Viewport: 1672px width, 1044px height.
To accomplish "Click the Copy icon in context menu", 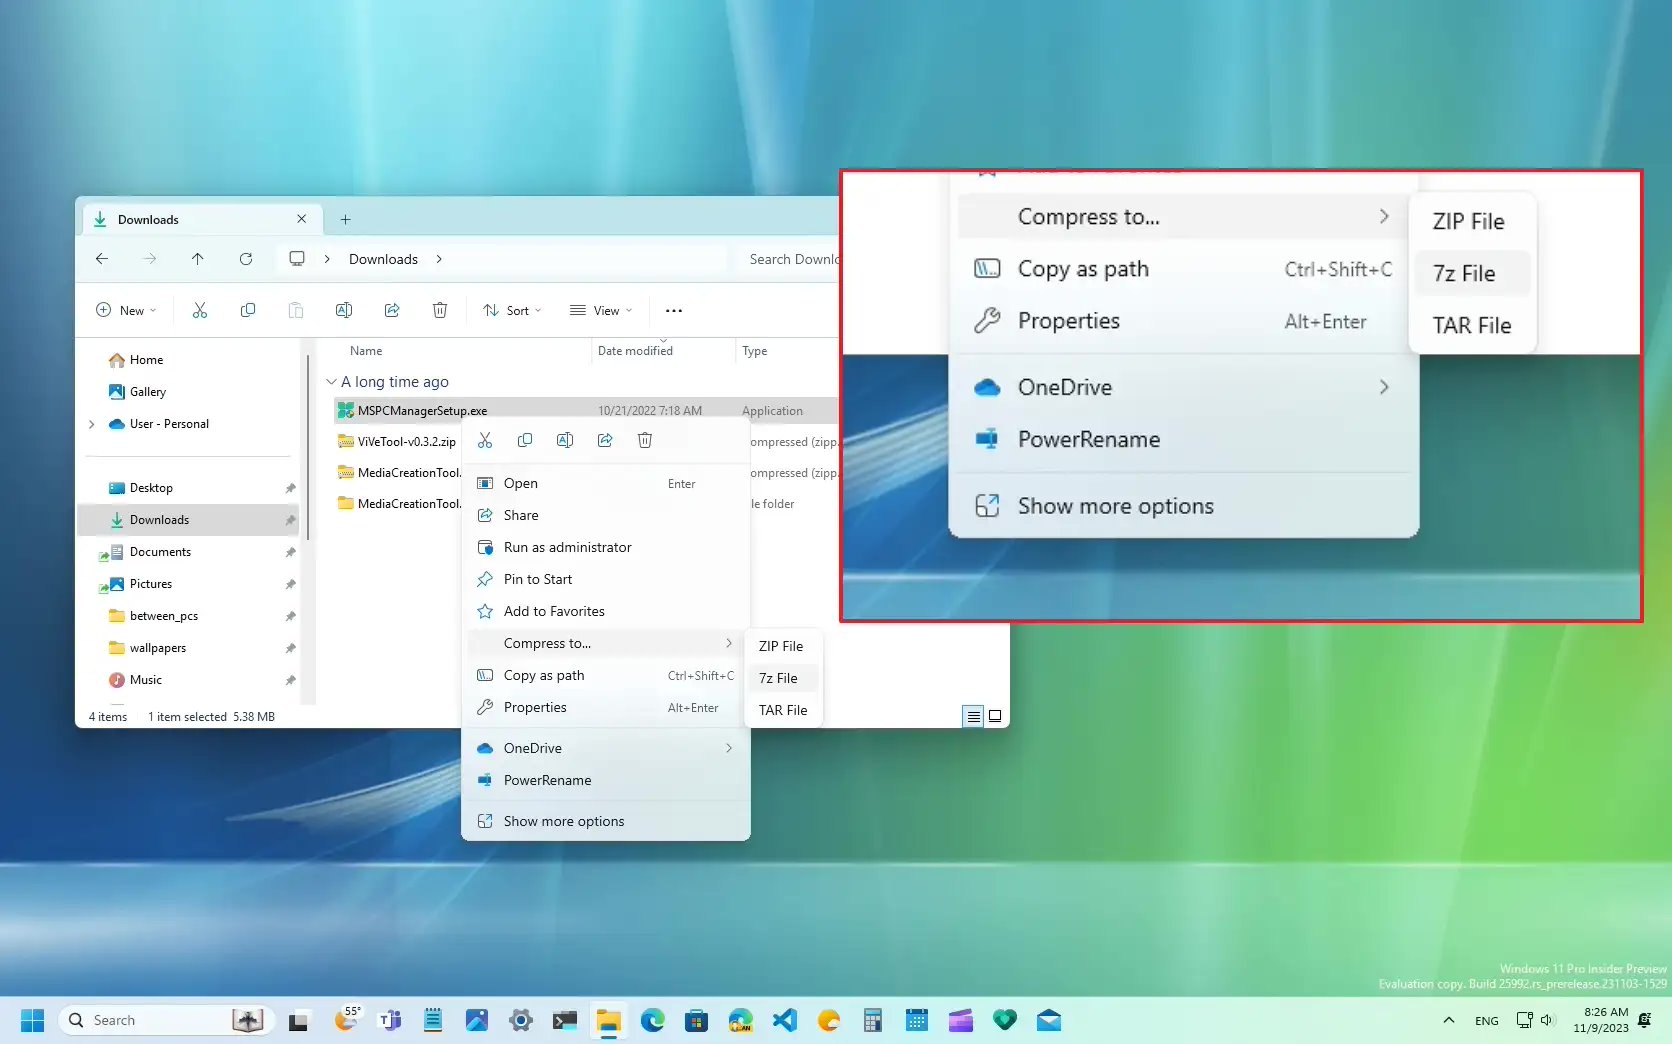I will (525, 441).
